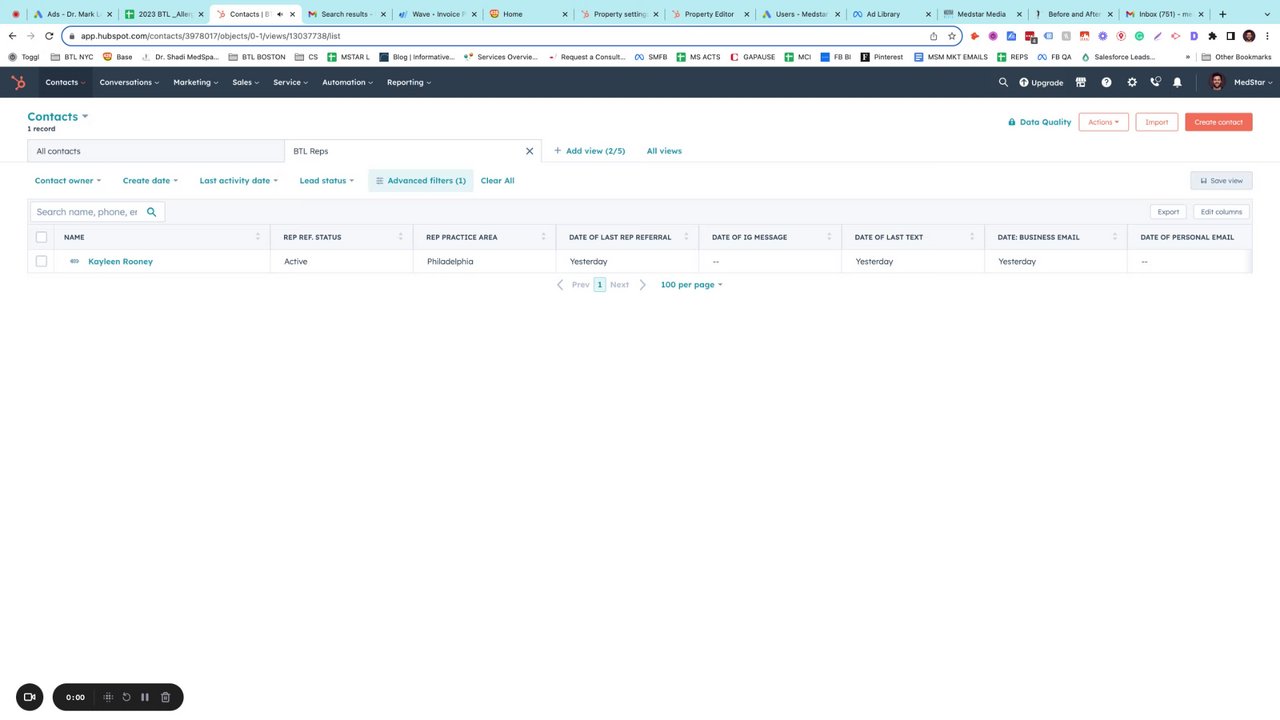
Task: Open the calling phone icon
Action: pos(1155,82)
